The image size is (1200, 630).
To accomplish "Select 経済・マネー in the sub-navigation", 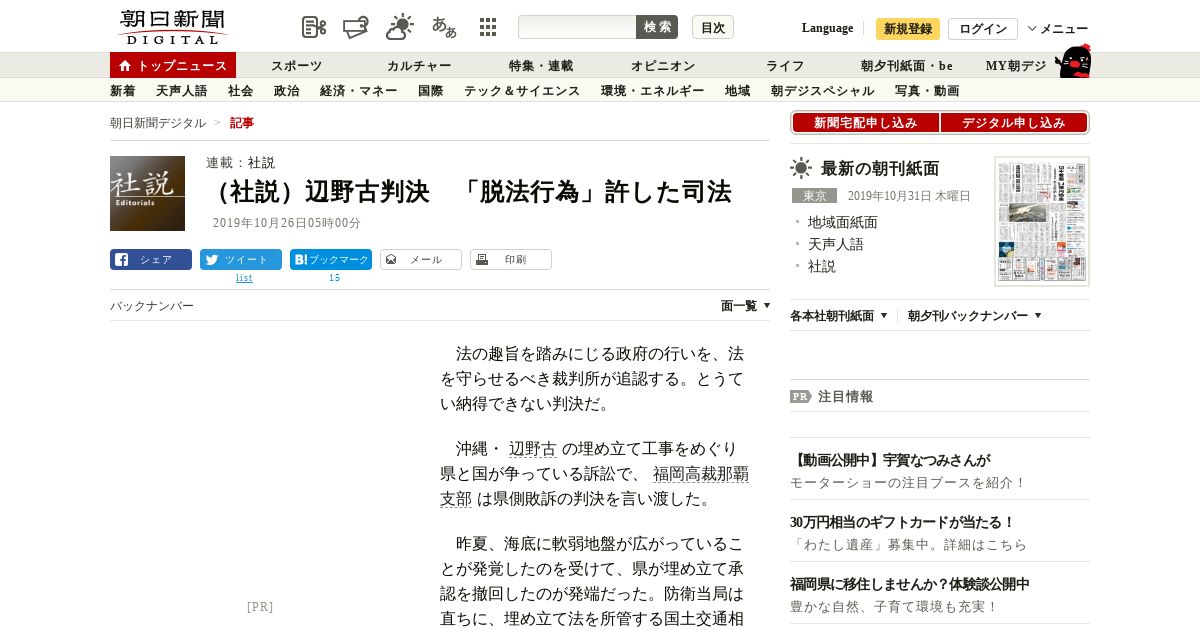I will pyautogui.click(x=359, y=90).
